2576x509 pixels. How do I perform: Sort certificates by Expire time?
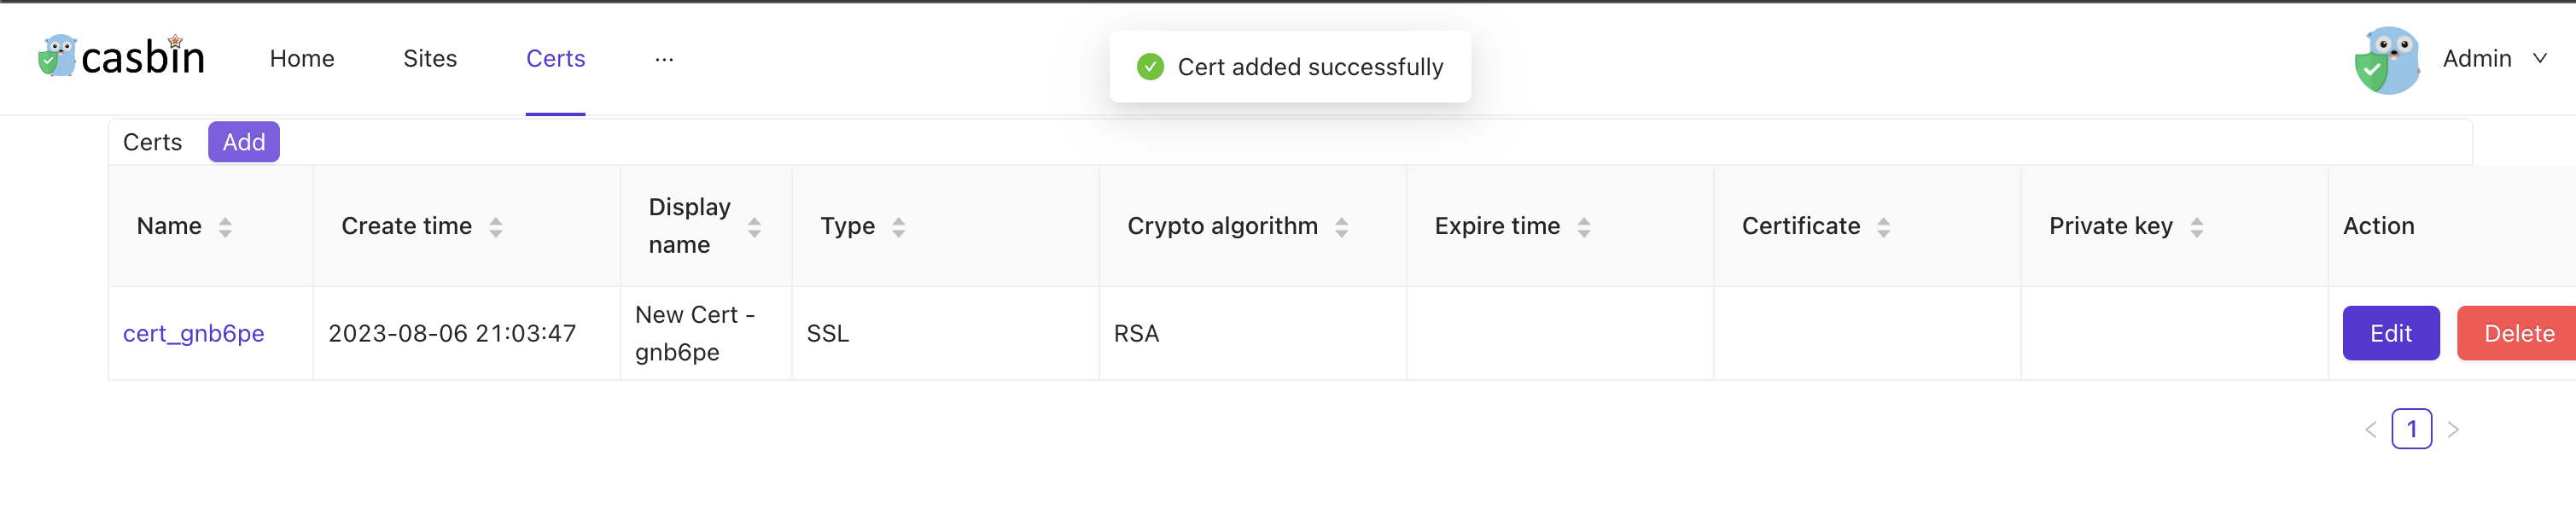pyautogui.click(x=1585, y=226)
